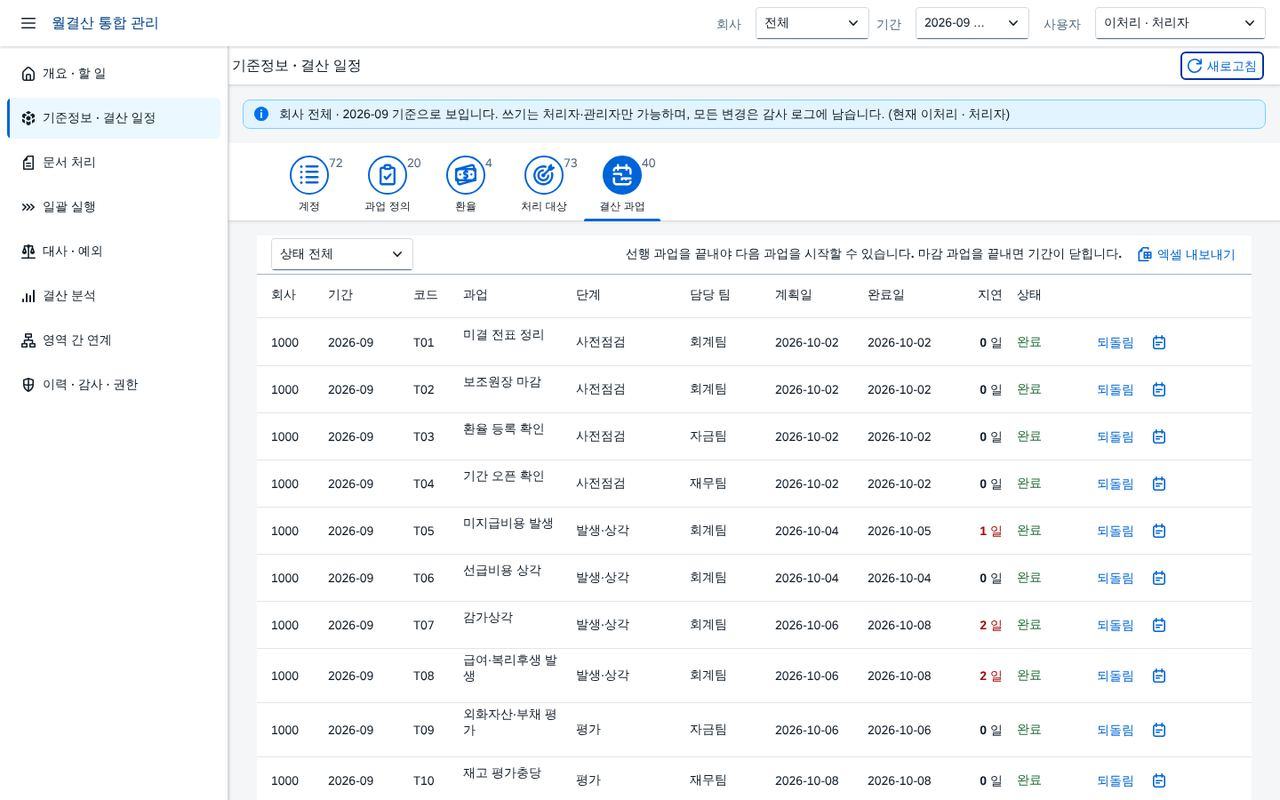The height and width of the screenshot is (800, 1280).
Task: Click the 월결산 통합 관리 app title
Action: [105, 23]
